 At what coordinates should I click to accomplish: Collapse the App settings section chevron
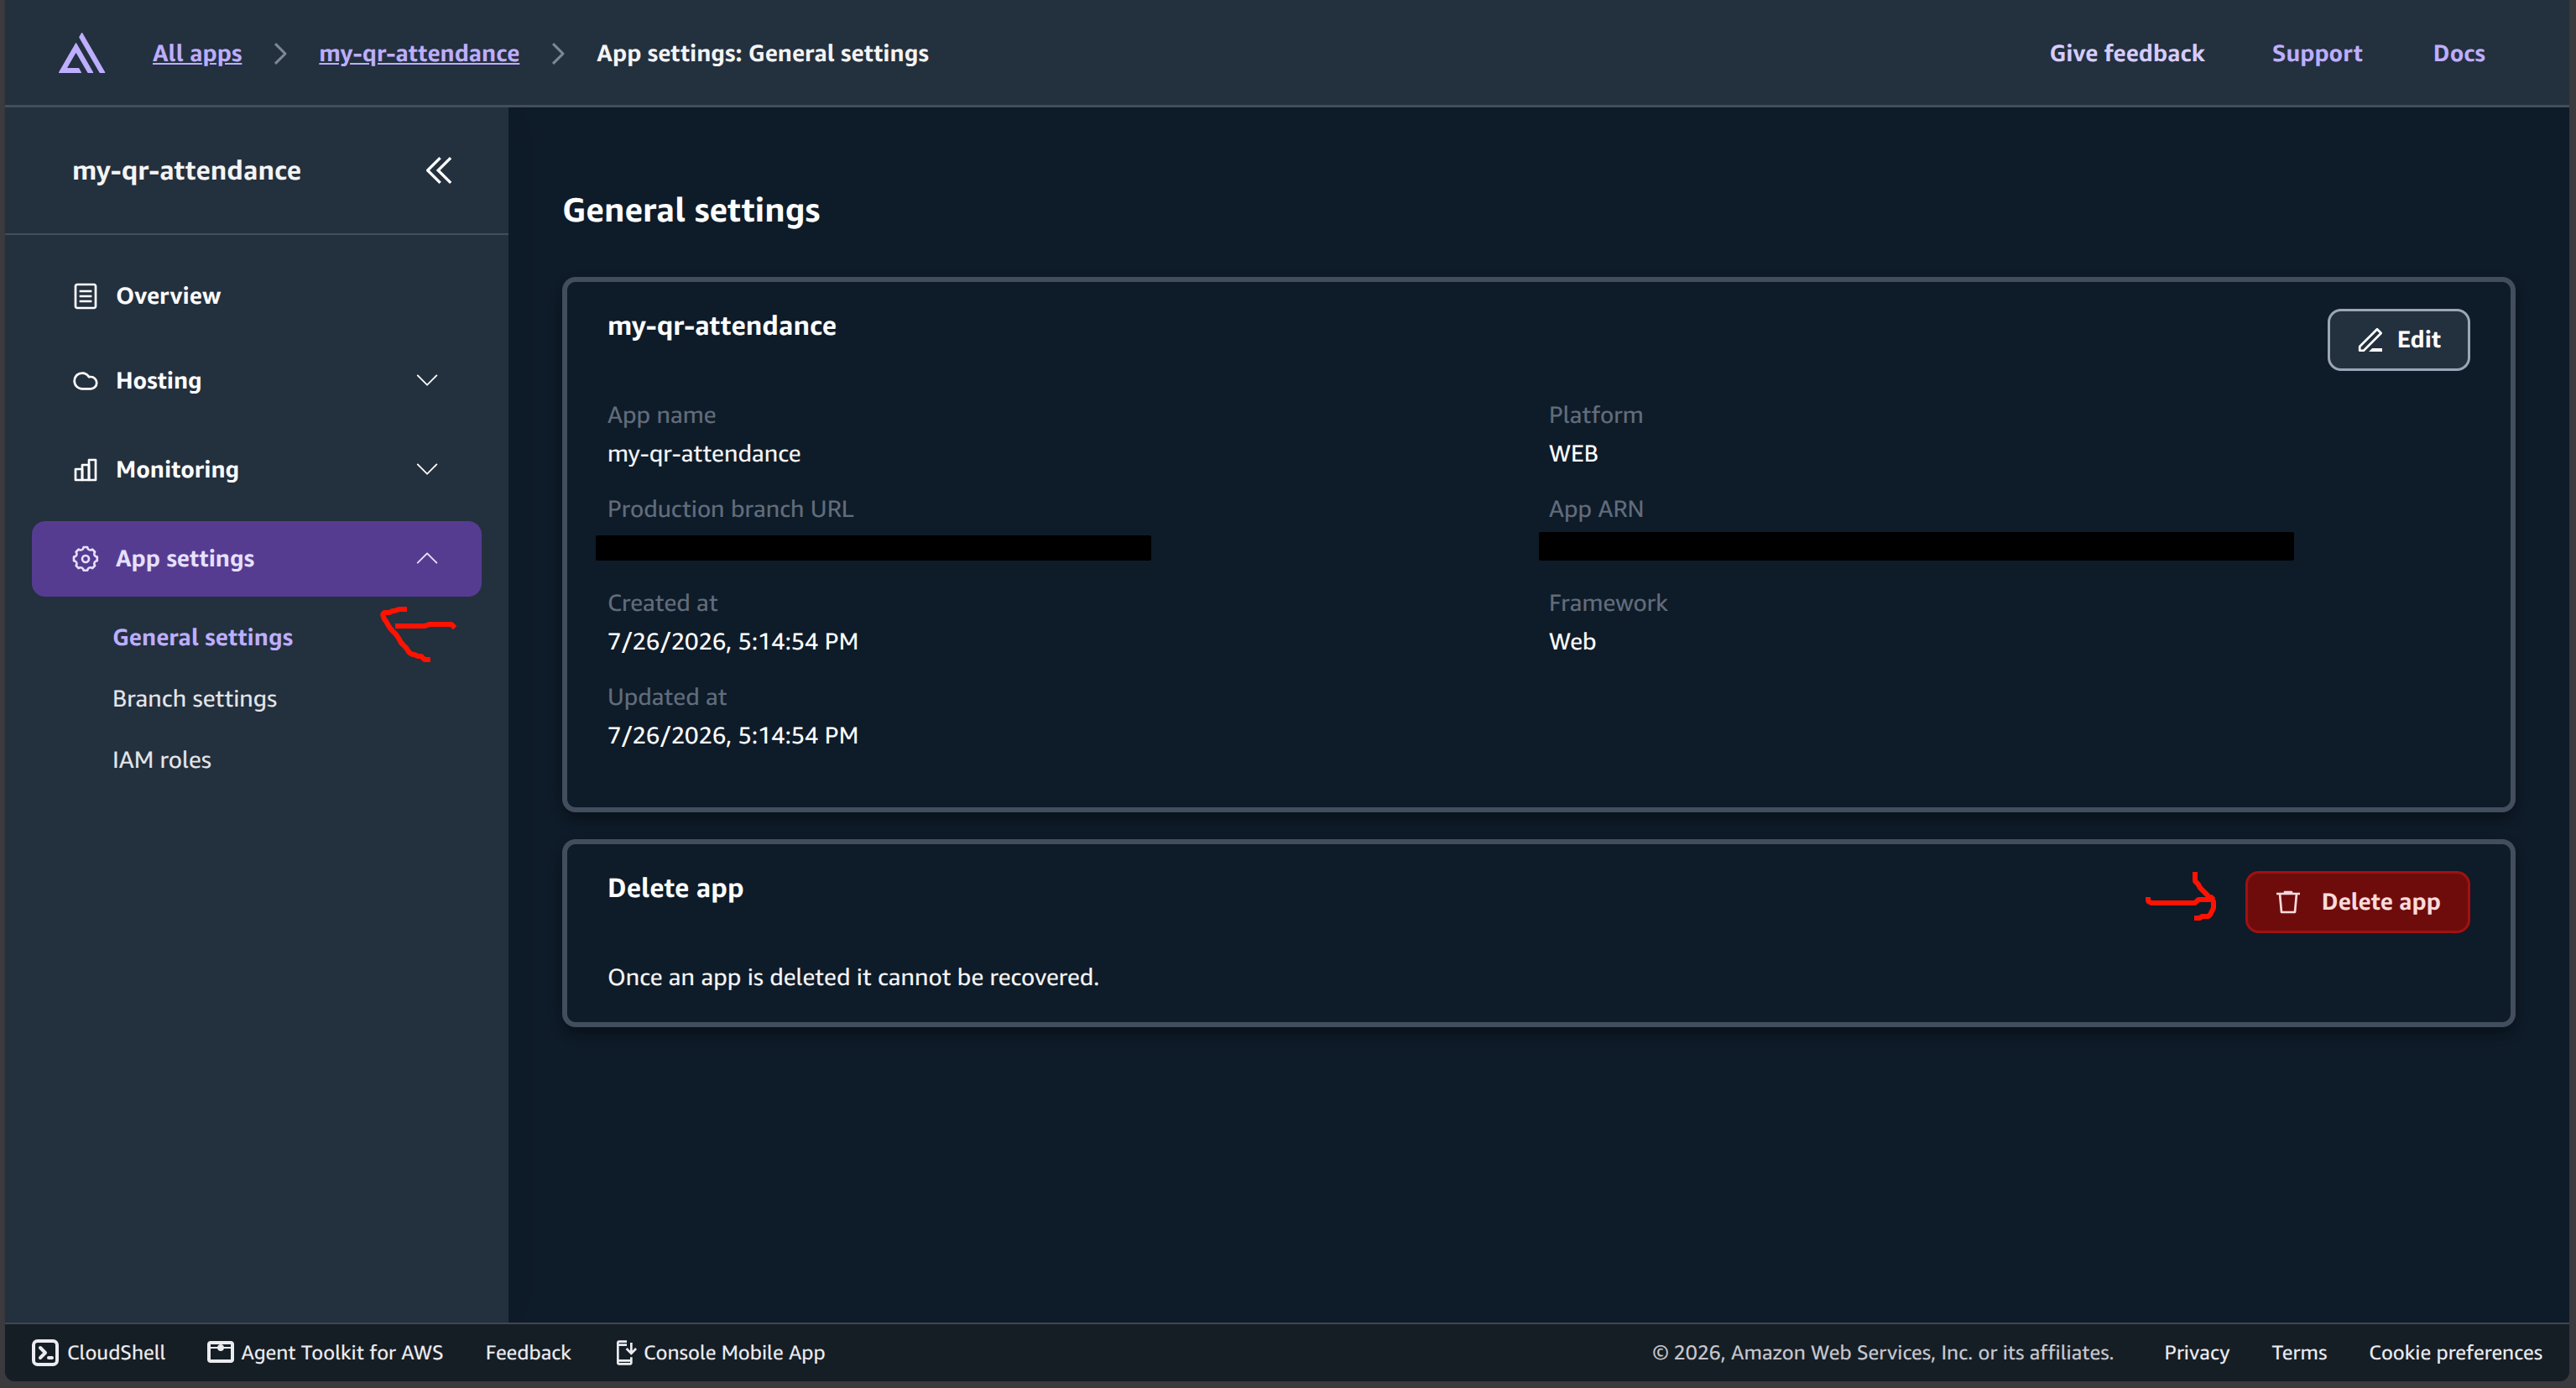coord(427,559)
